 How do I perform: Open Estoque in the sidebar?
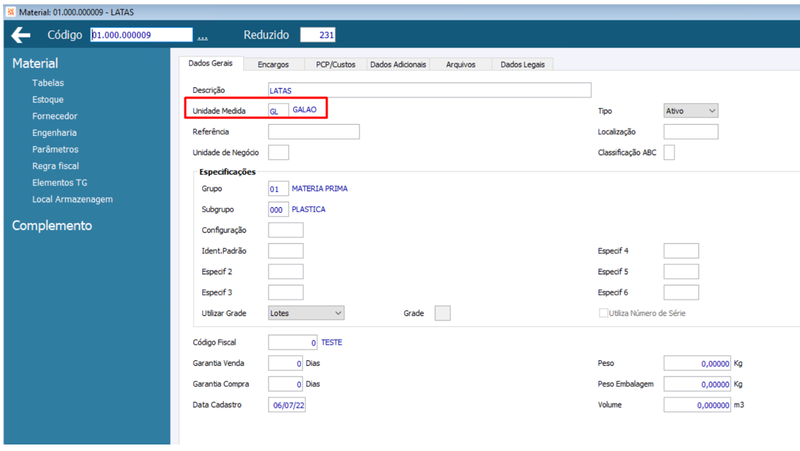point(48,99)
